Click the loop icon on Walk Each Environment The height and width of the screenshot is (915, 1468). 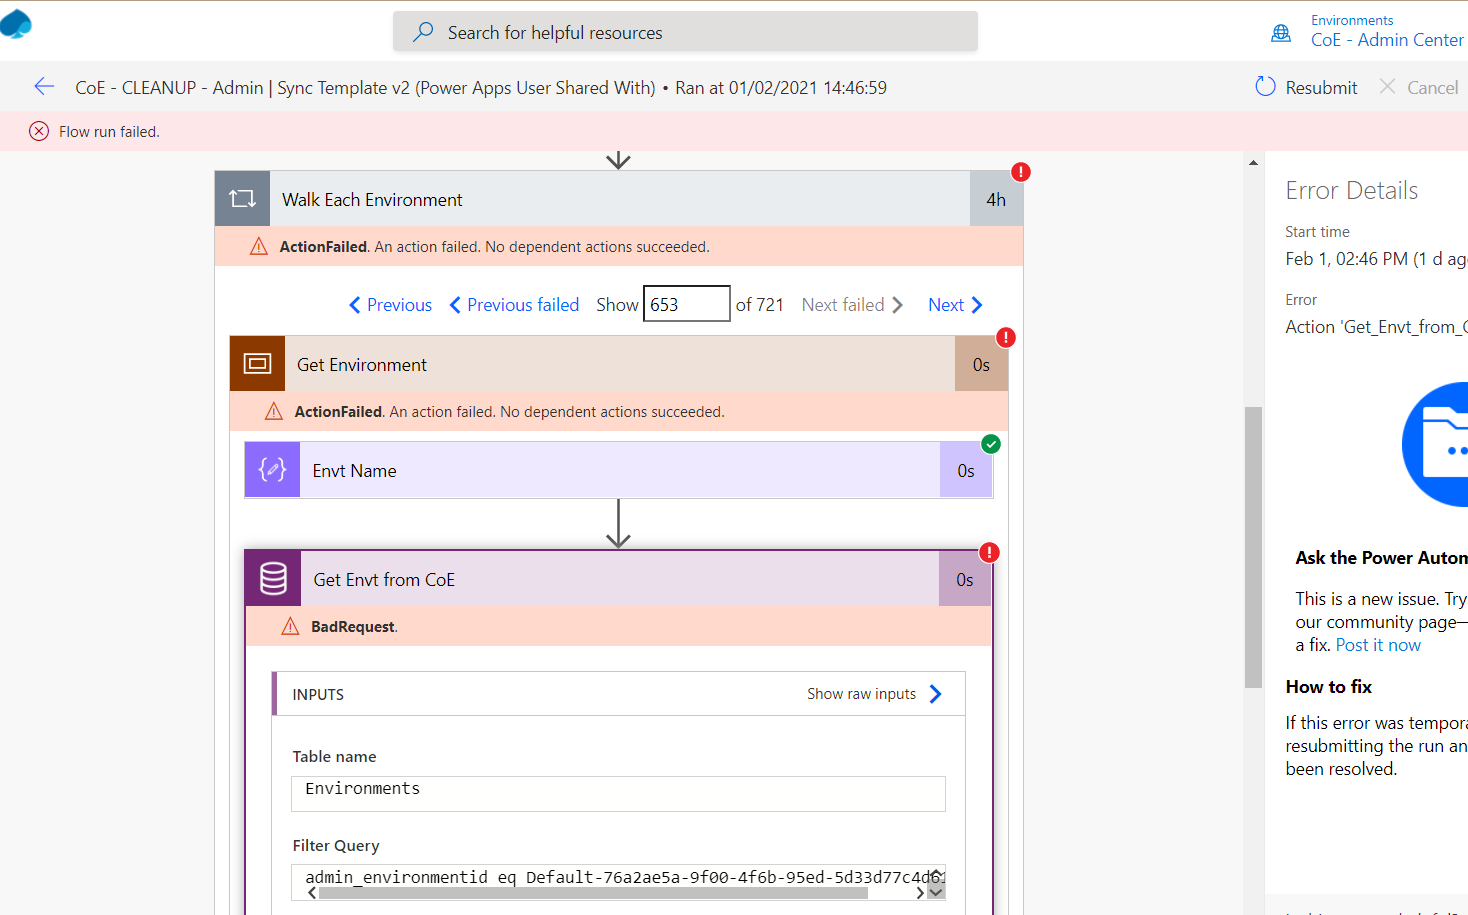pyautogui.click(x=241, y=198)
